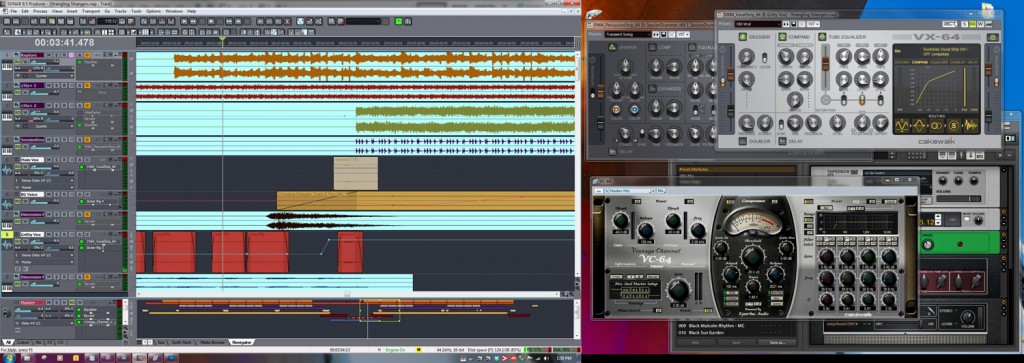This screenshot has height=363, width=1024.
Task: Open the Options menu
Action: [x=153, y=11]
